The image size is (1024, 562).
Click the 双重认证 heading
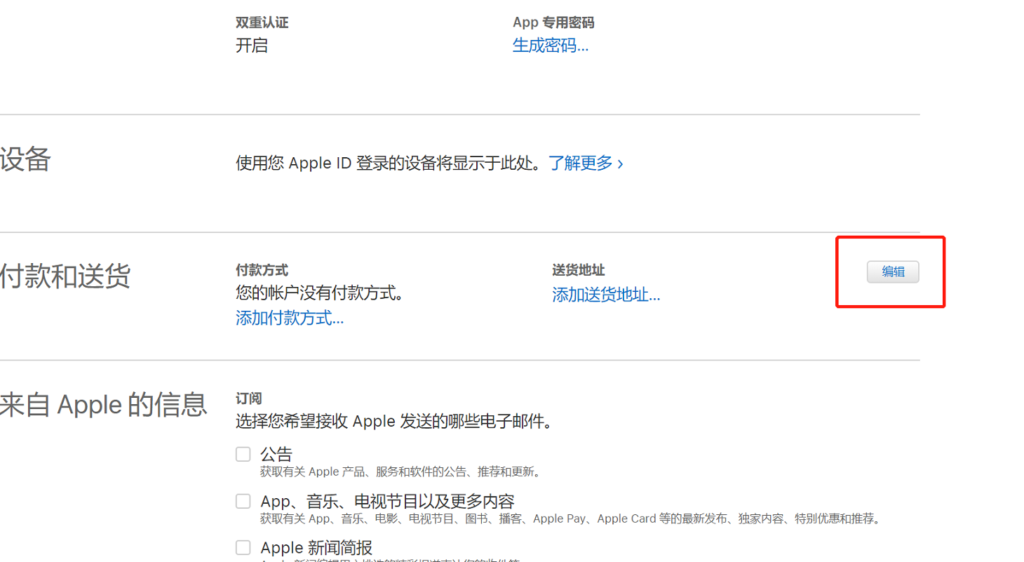(x=262, y=22)
